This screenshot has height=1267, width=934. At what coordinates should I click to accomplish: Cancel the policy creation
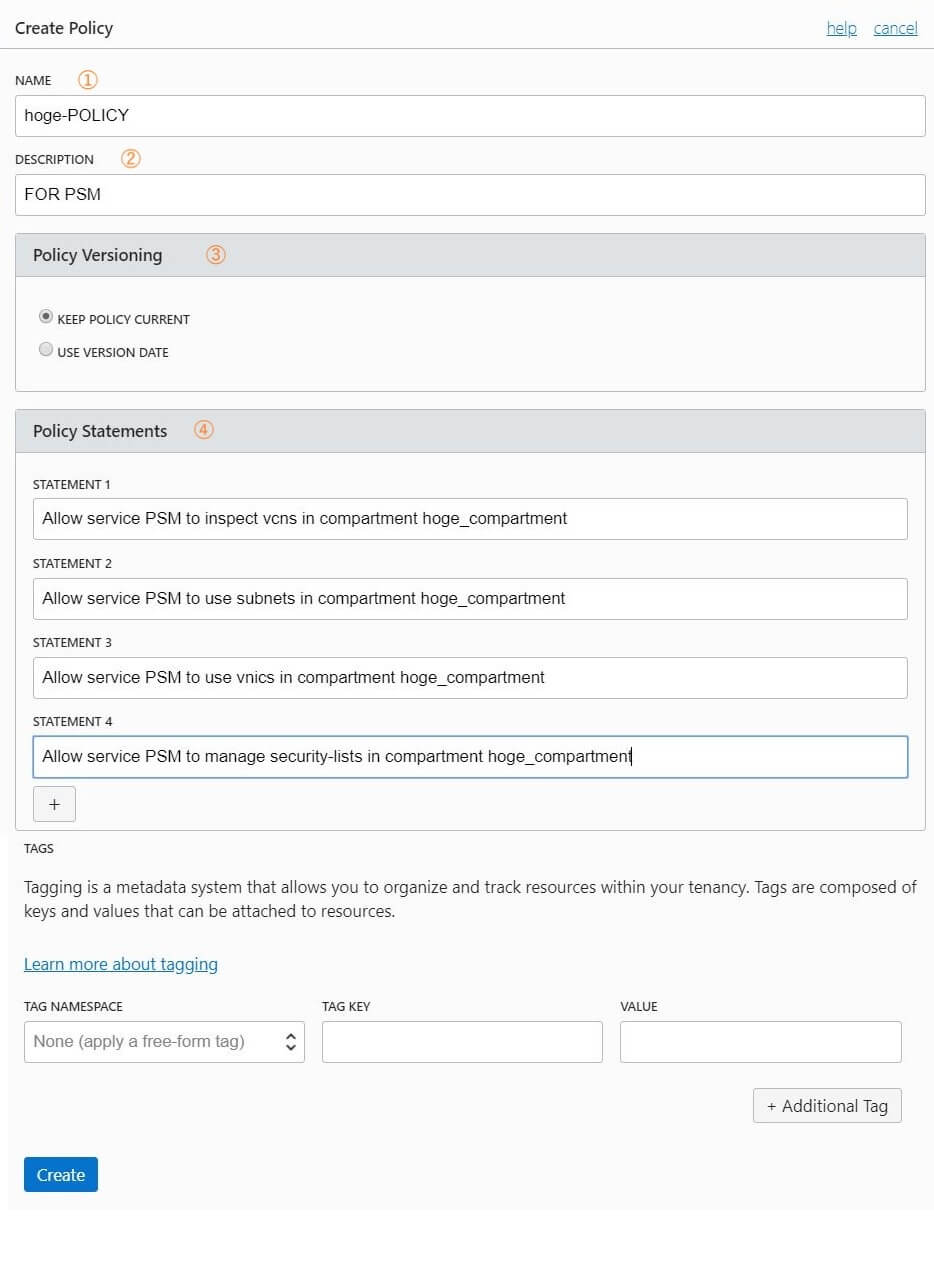pyautogui.click(x=895, y=28)
